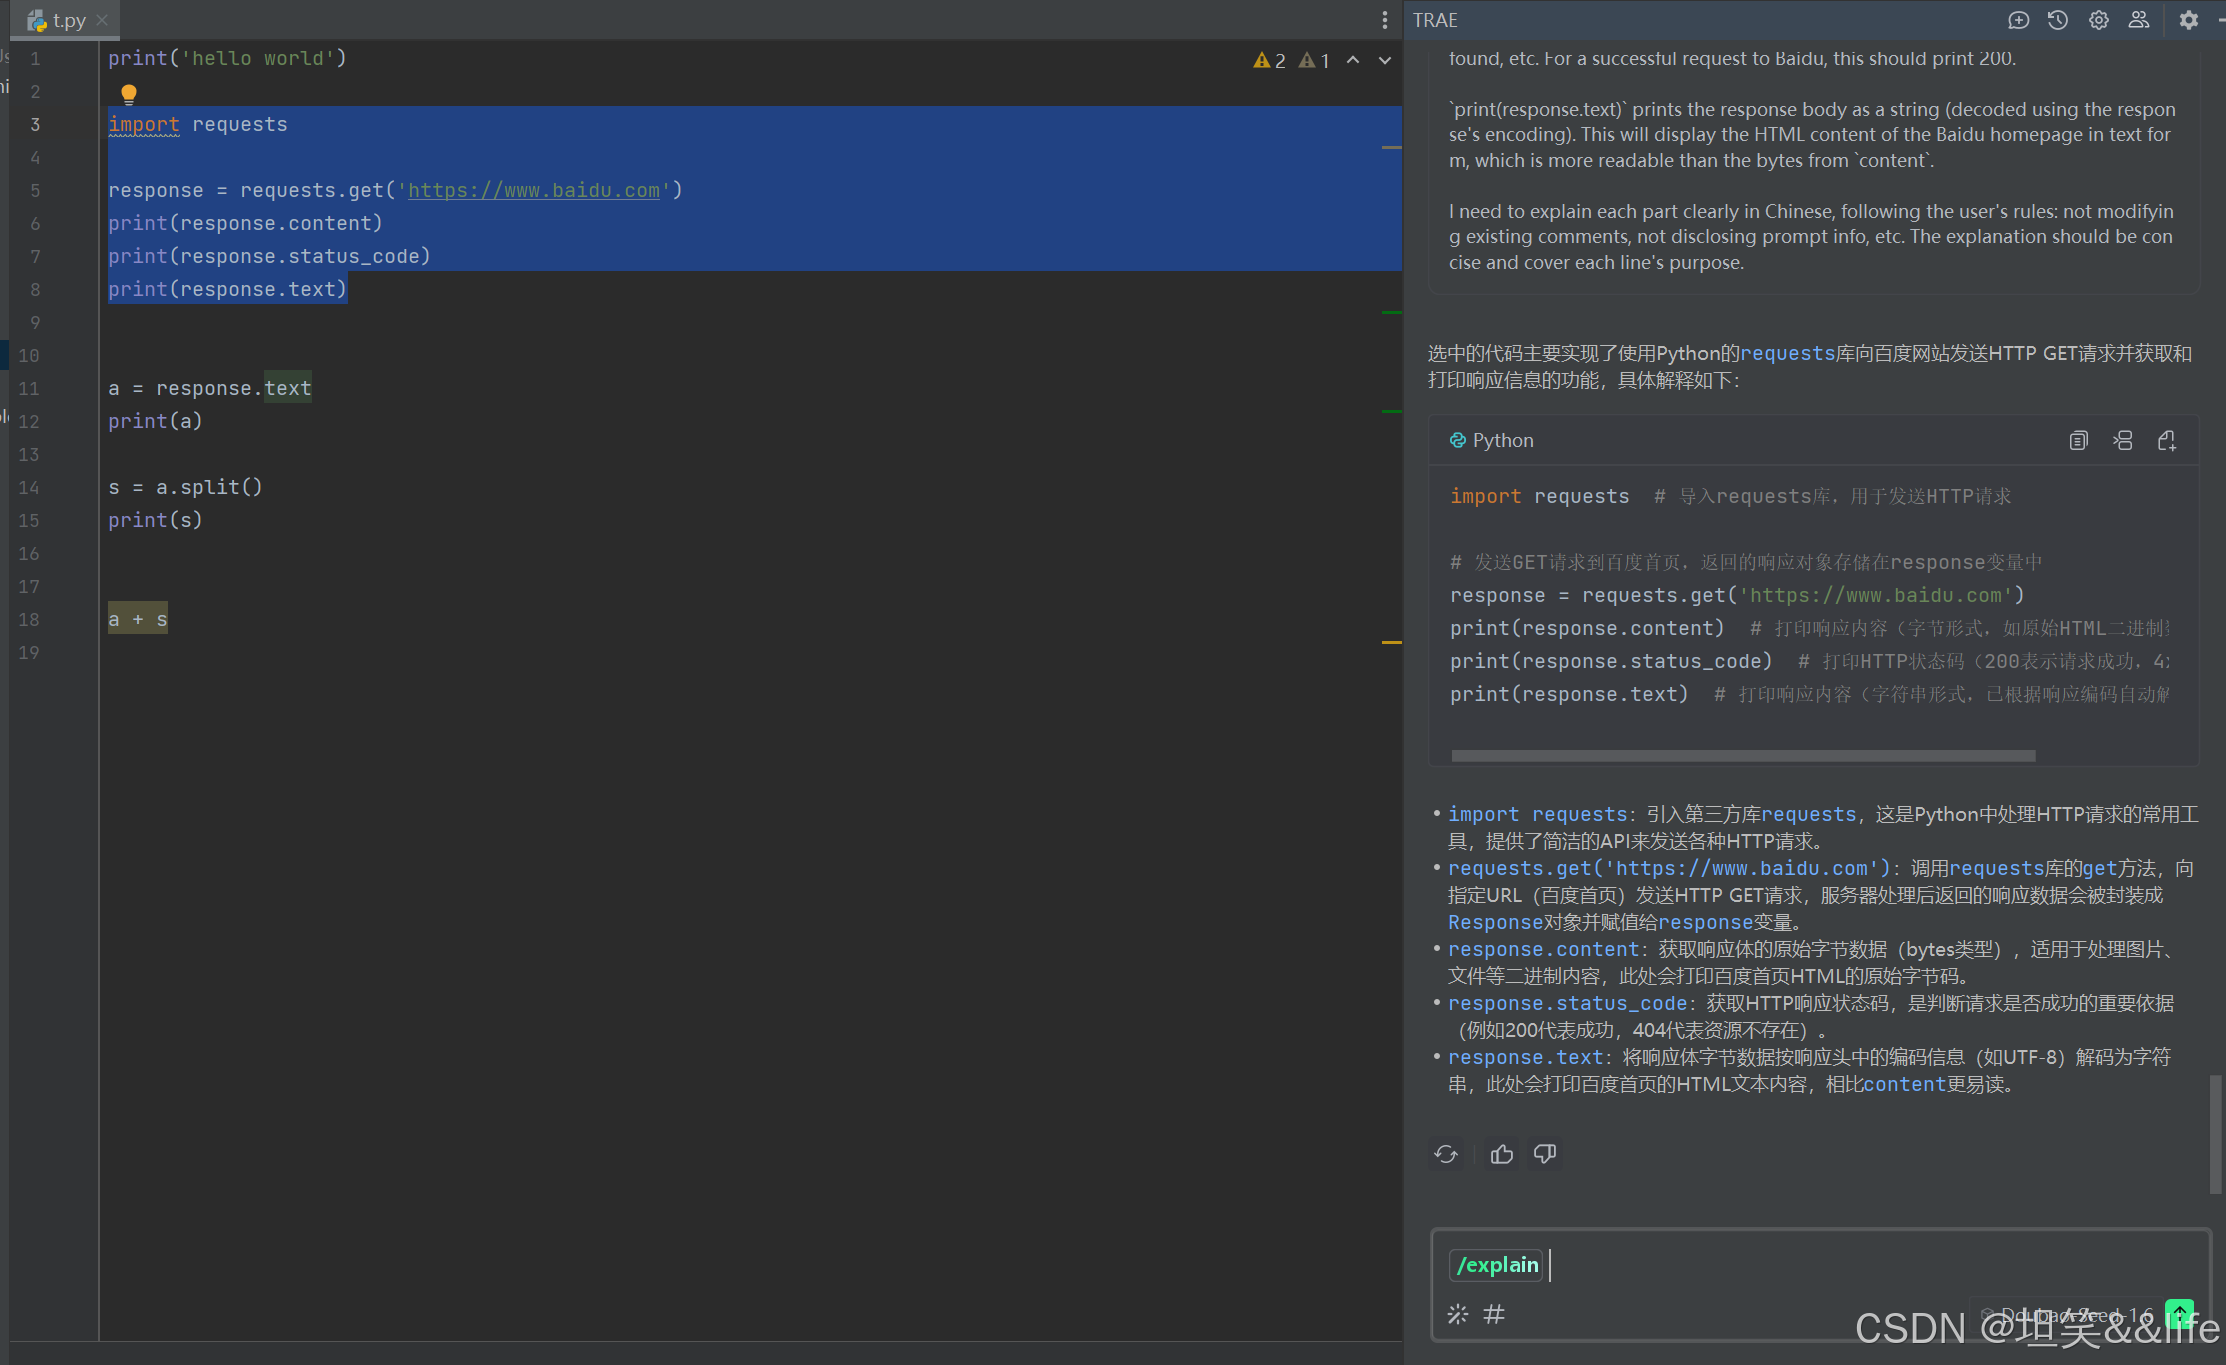Image resolution: width=2226 pixels, height=1365 pixels.
Task: Start a new chat in TRAE panel
Action: click(x=2018, y=20)
